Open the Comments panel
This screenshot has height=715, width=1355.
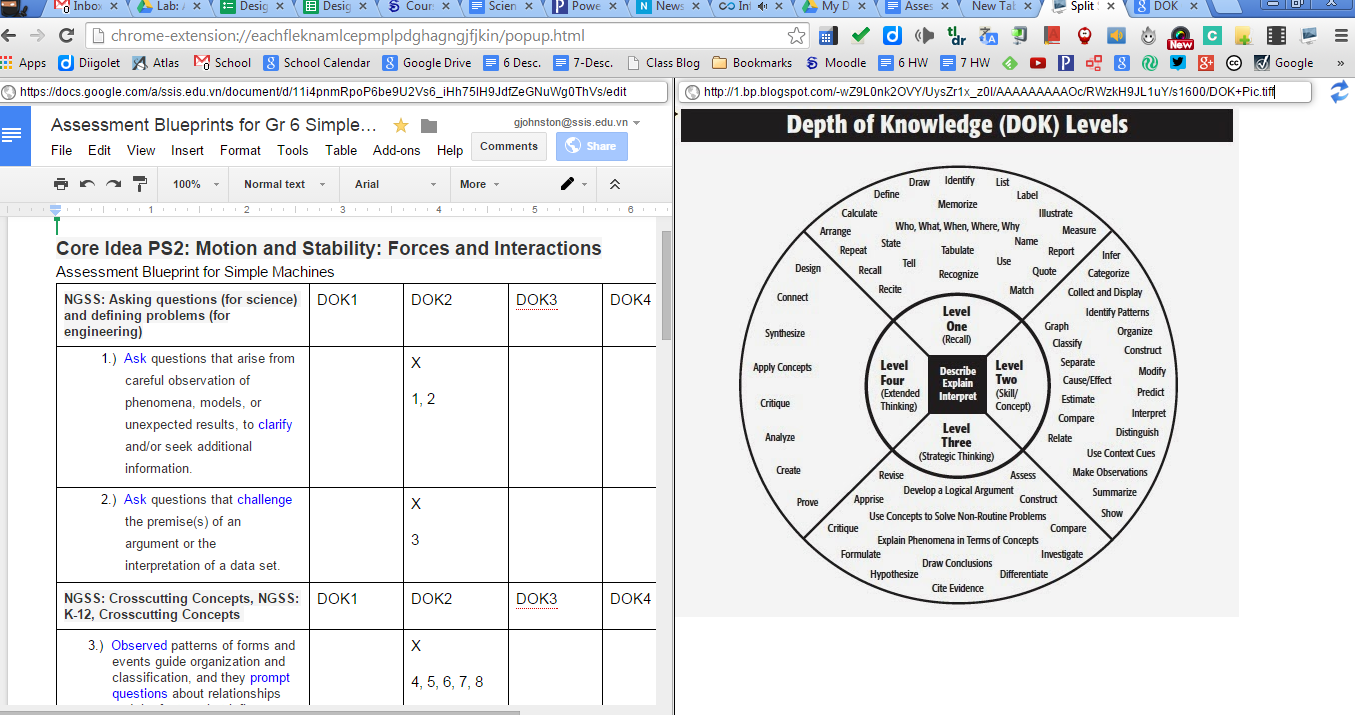click(x=509, y=145)
